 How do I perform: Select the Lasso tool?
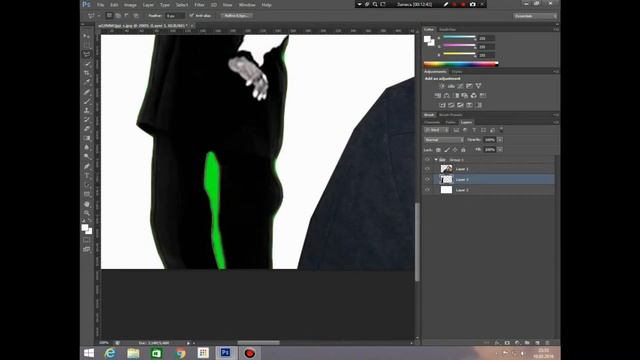pos(87,54)
